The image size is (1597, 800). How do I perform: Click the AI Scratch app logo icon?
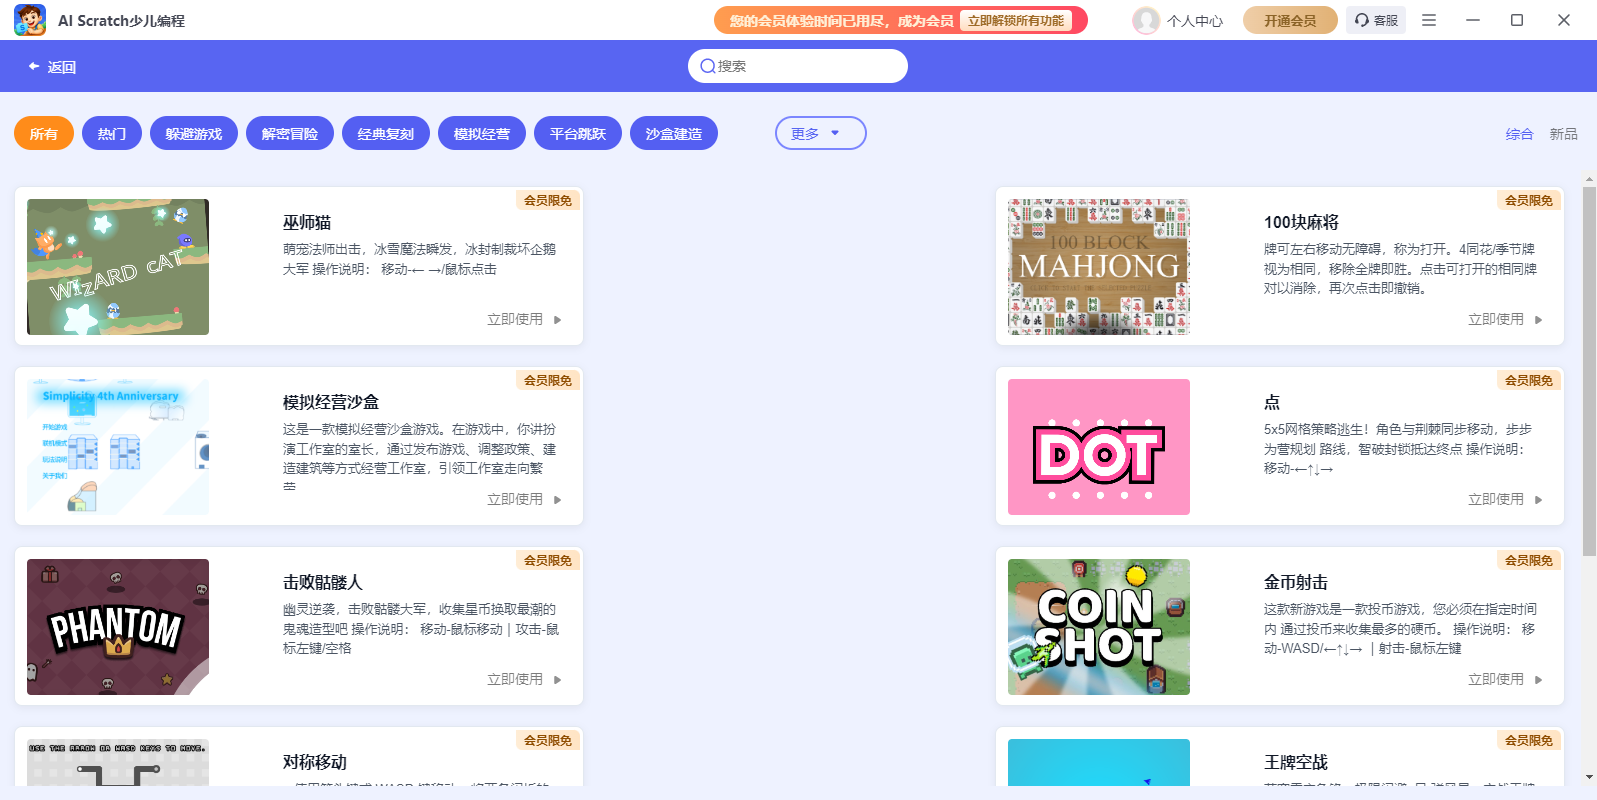pos(30,20)
